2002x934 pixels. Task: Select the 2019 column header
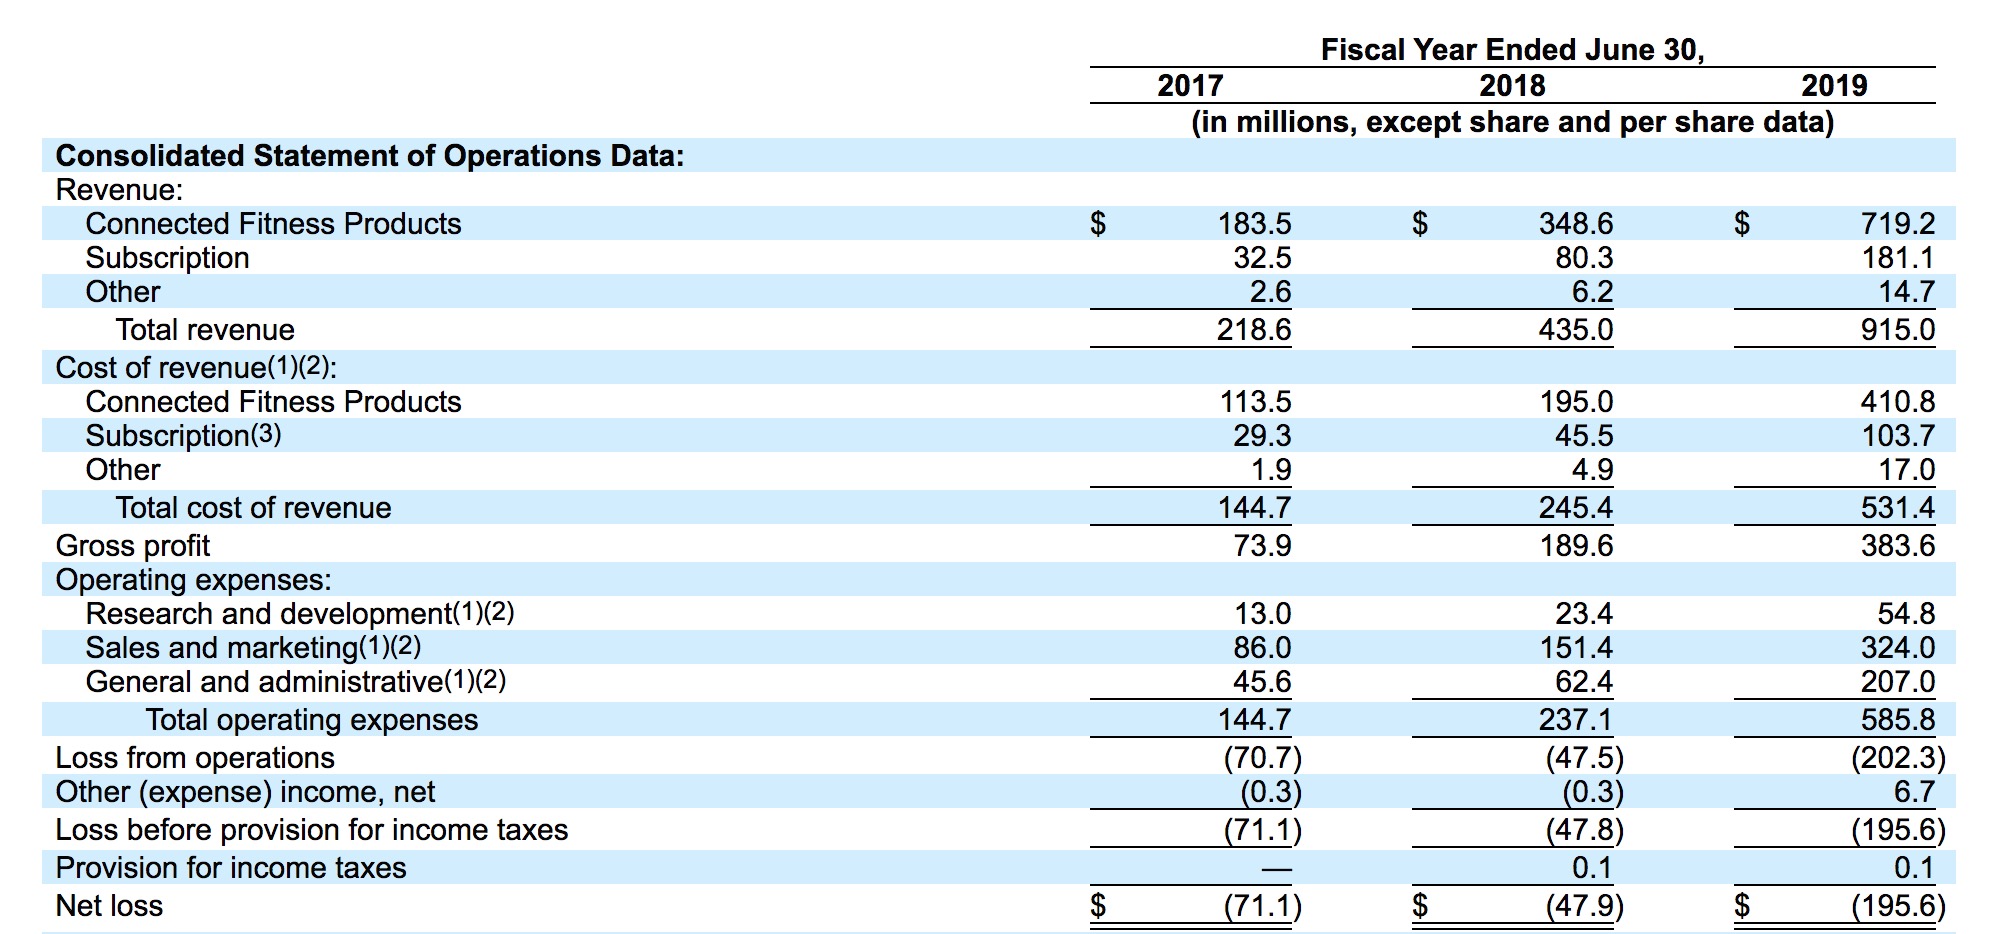tap(1834, 86)
